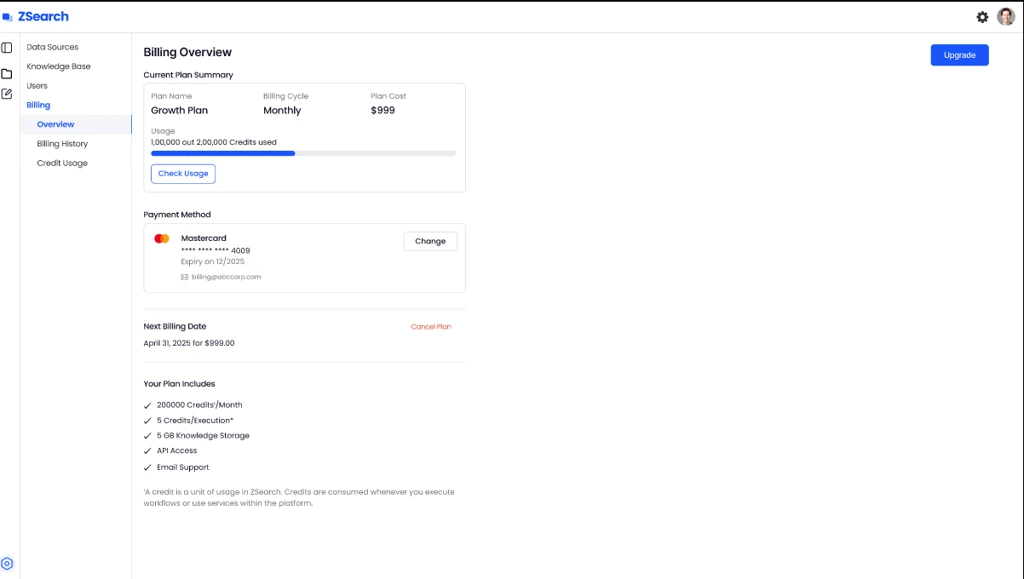Toggle the sidebar panel icon
Screen dimensions: 1024x579
pyautogui.click(x=7, y=48)
